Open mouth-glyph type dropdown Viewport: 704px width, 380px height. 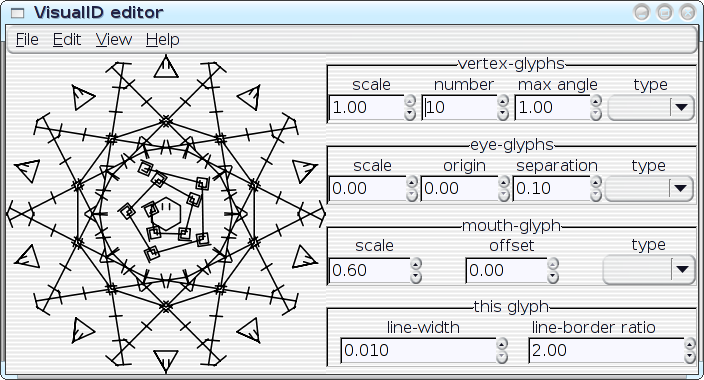click(x=649, y=270)
